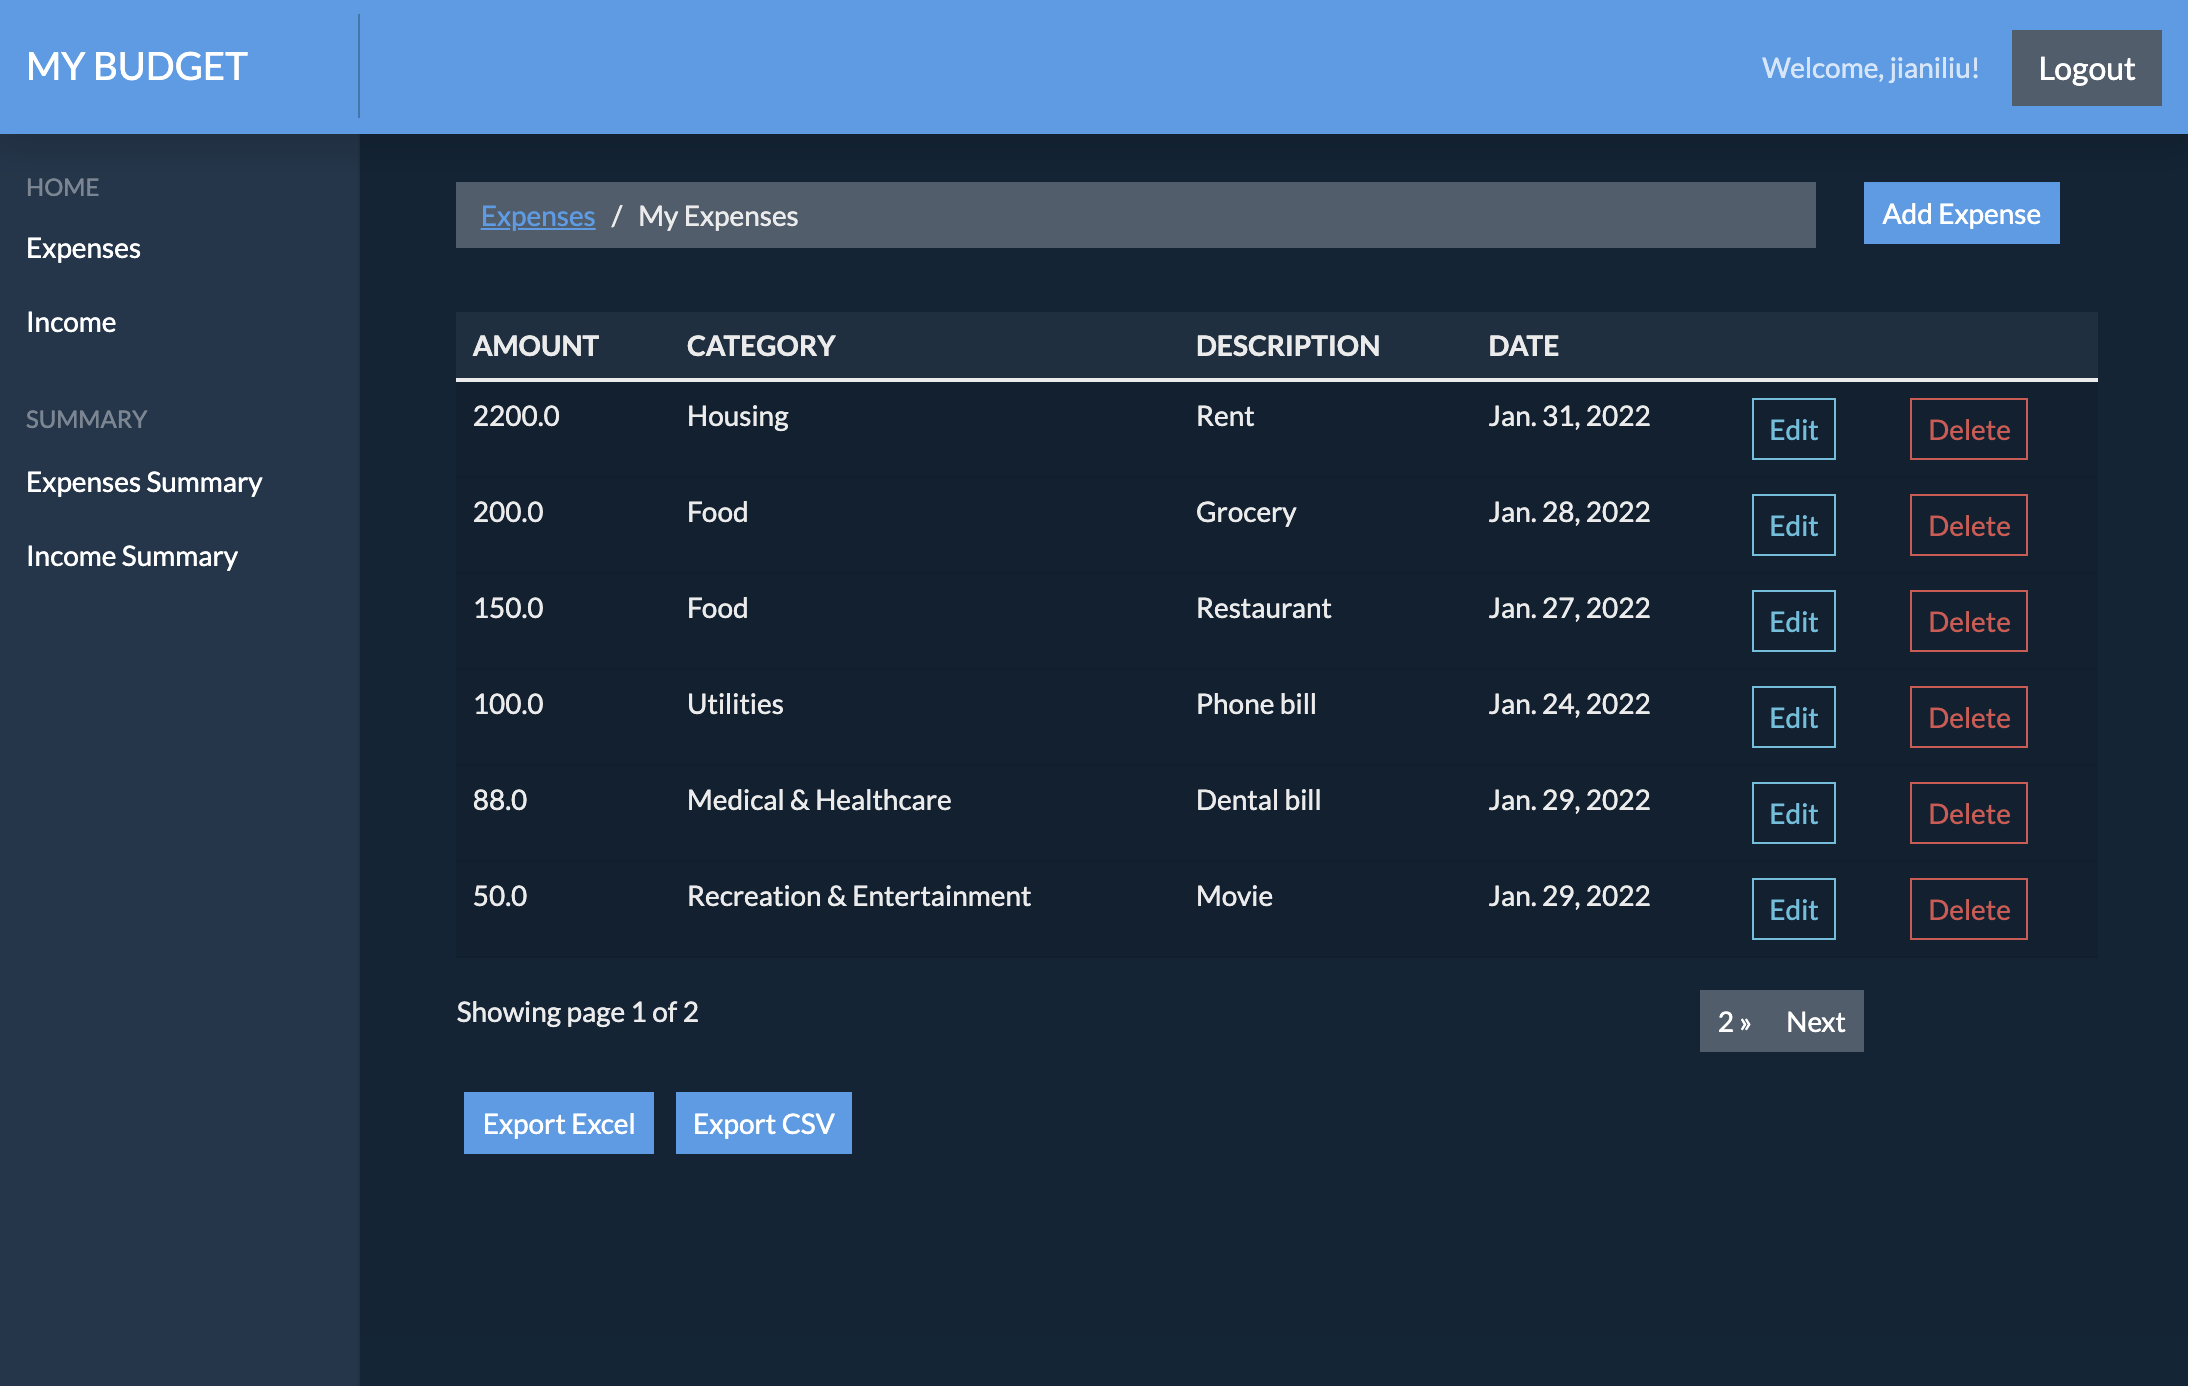This screenshot has height=1386, width=2188.
Task: Edit the Rent expense row
Action: (x=1792, y=430)
